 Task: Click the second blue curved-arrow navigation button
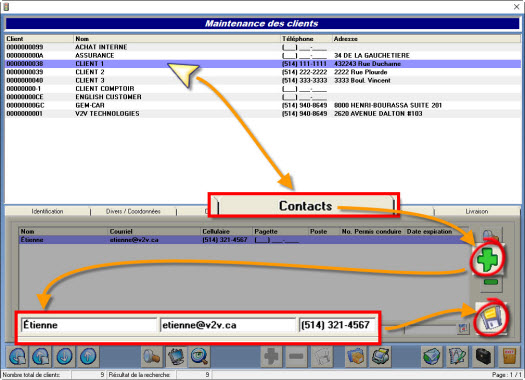pyautogui.click(x=41, y=356)
